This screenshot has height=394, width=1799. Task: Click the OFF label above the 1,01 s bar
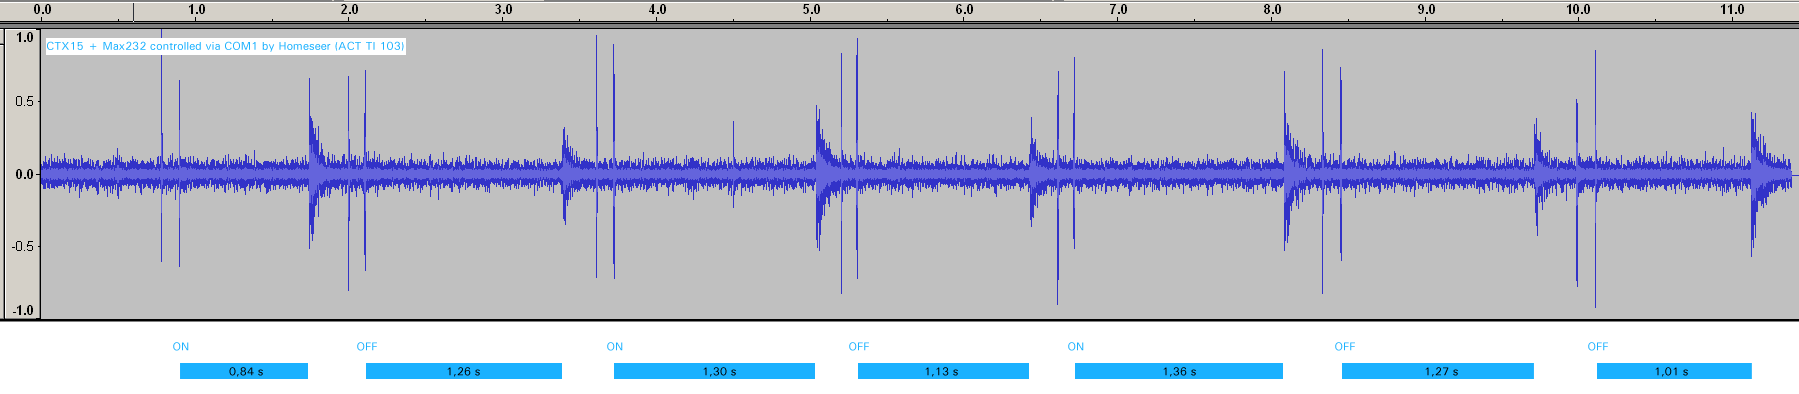(1598, 347)
